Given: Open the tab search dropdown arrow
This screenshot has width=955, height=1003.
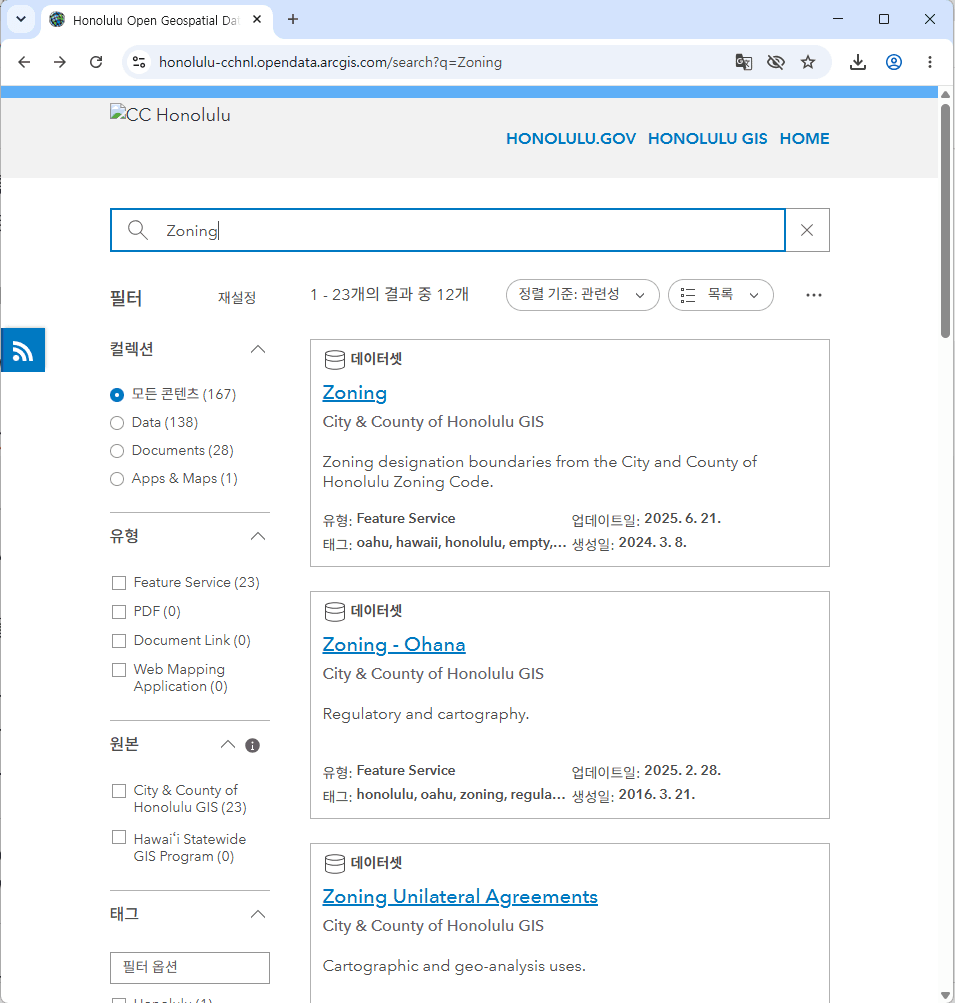Looking at the screenshot, I should pos(20,19).
